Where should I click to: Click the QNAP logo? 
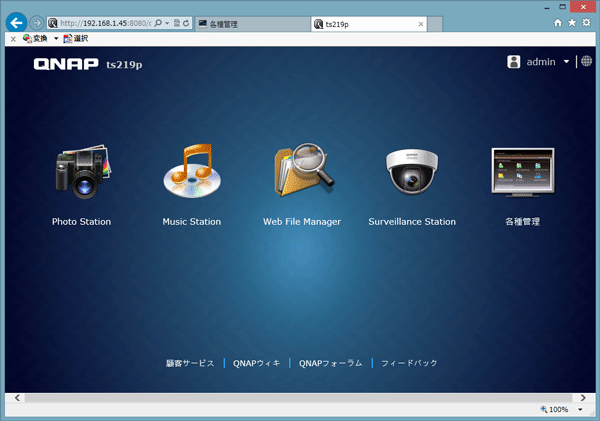tap(66, 64)
